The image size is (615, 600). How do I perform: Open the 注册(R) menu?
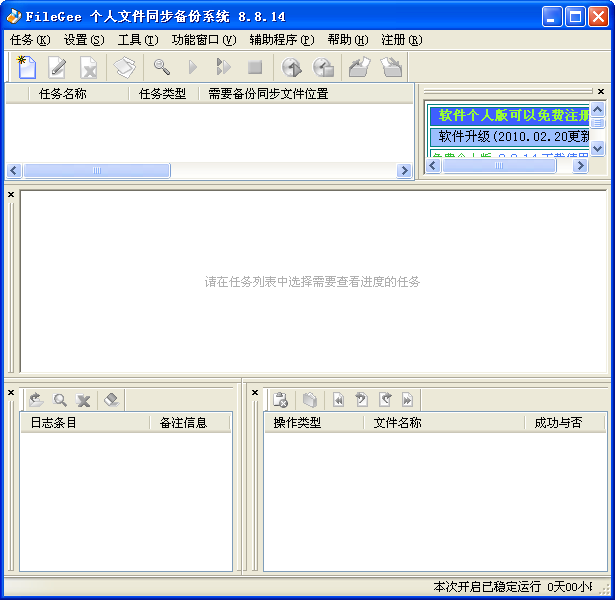click(402, 40)
